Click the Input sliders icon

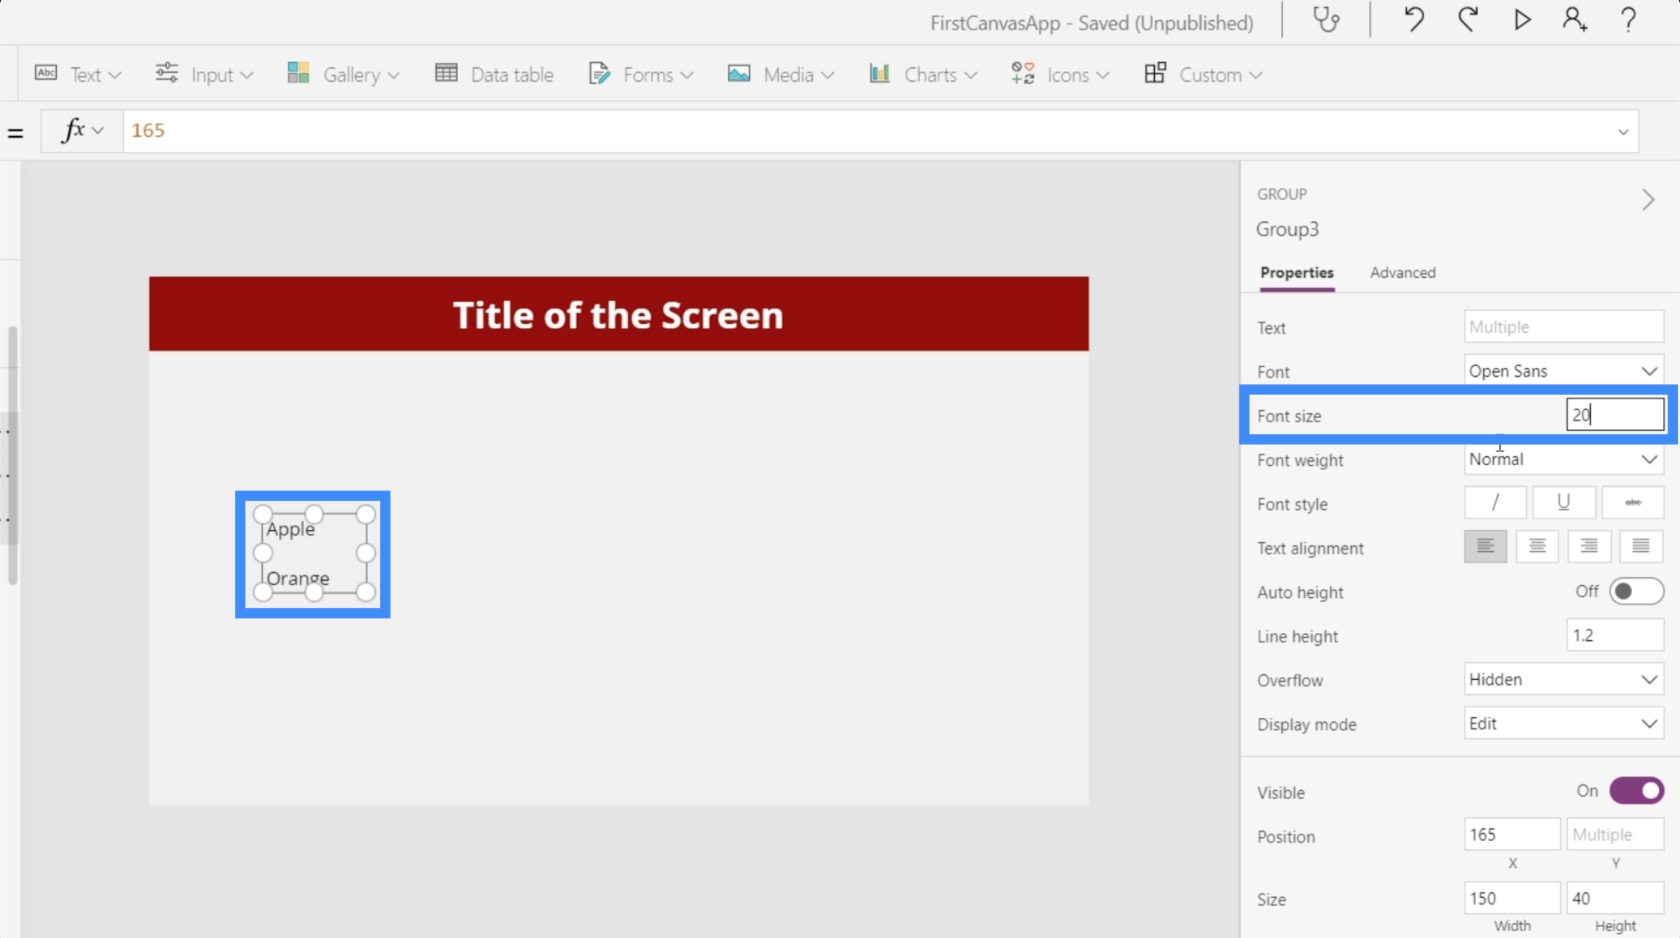click(x=167, y=73)
